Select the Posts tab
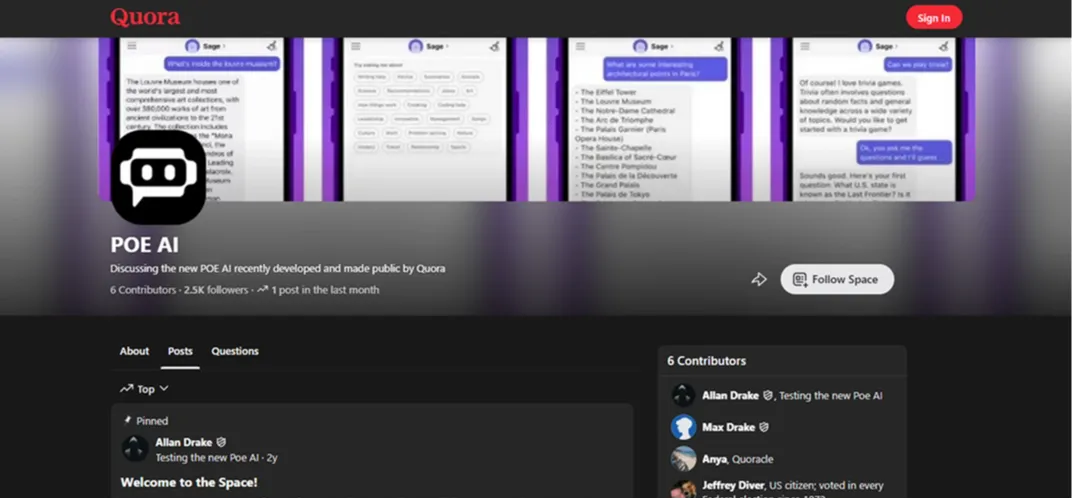 coord(180,351)
